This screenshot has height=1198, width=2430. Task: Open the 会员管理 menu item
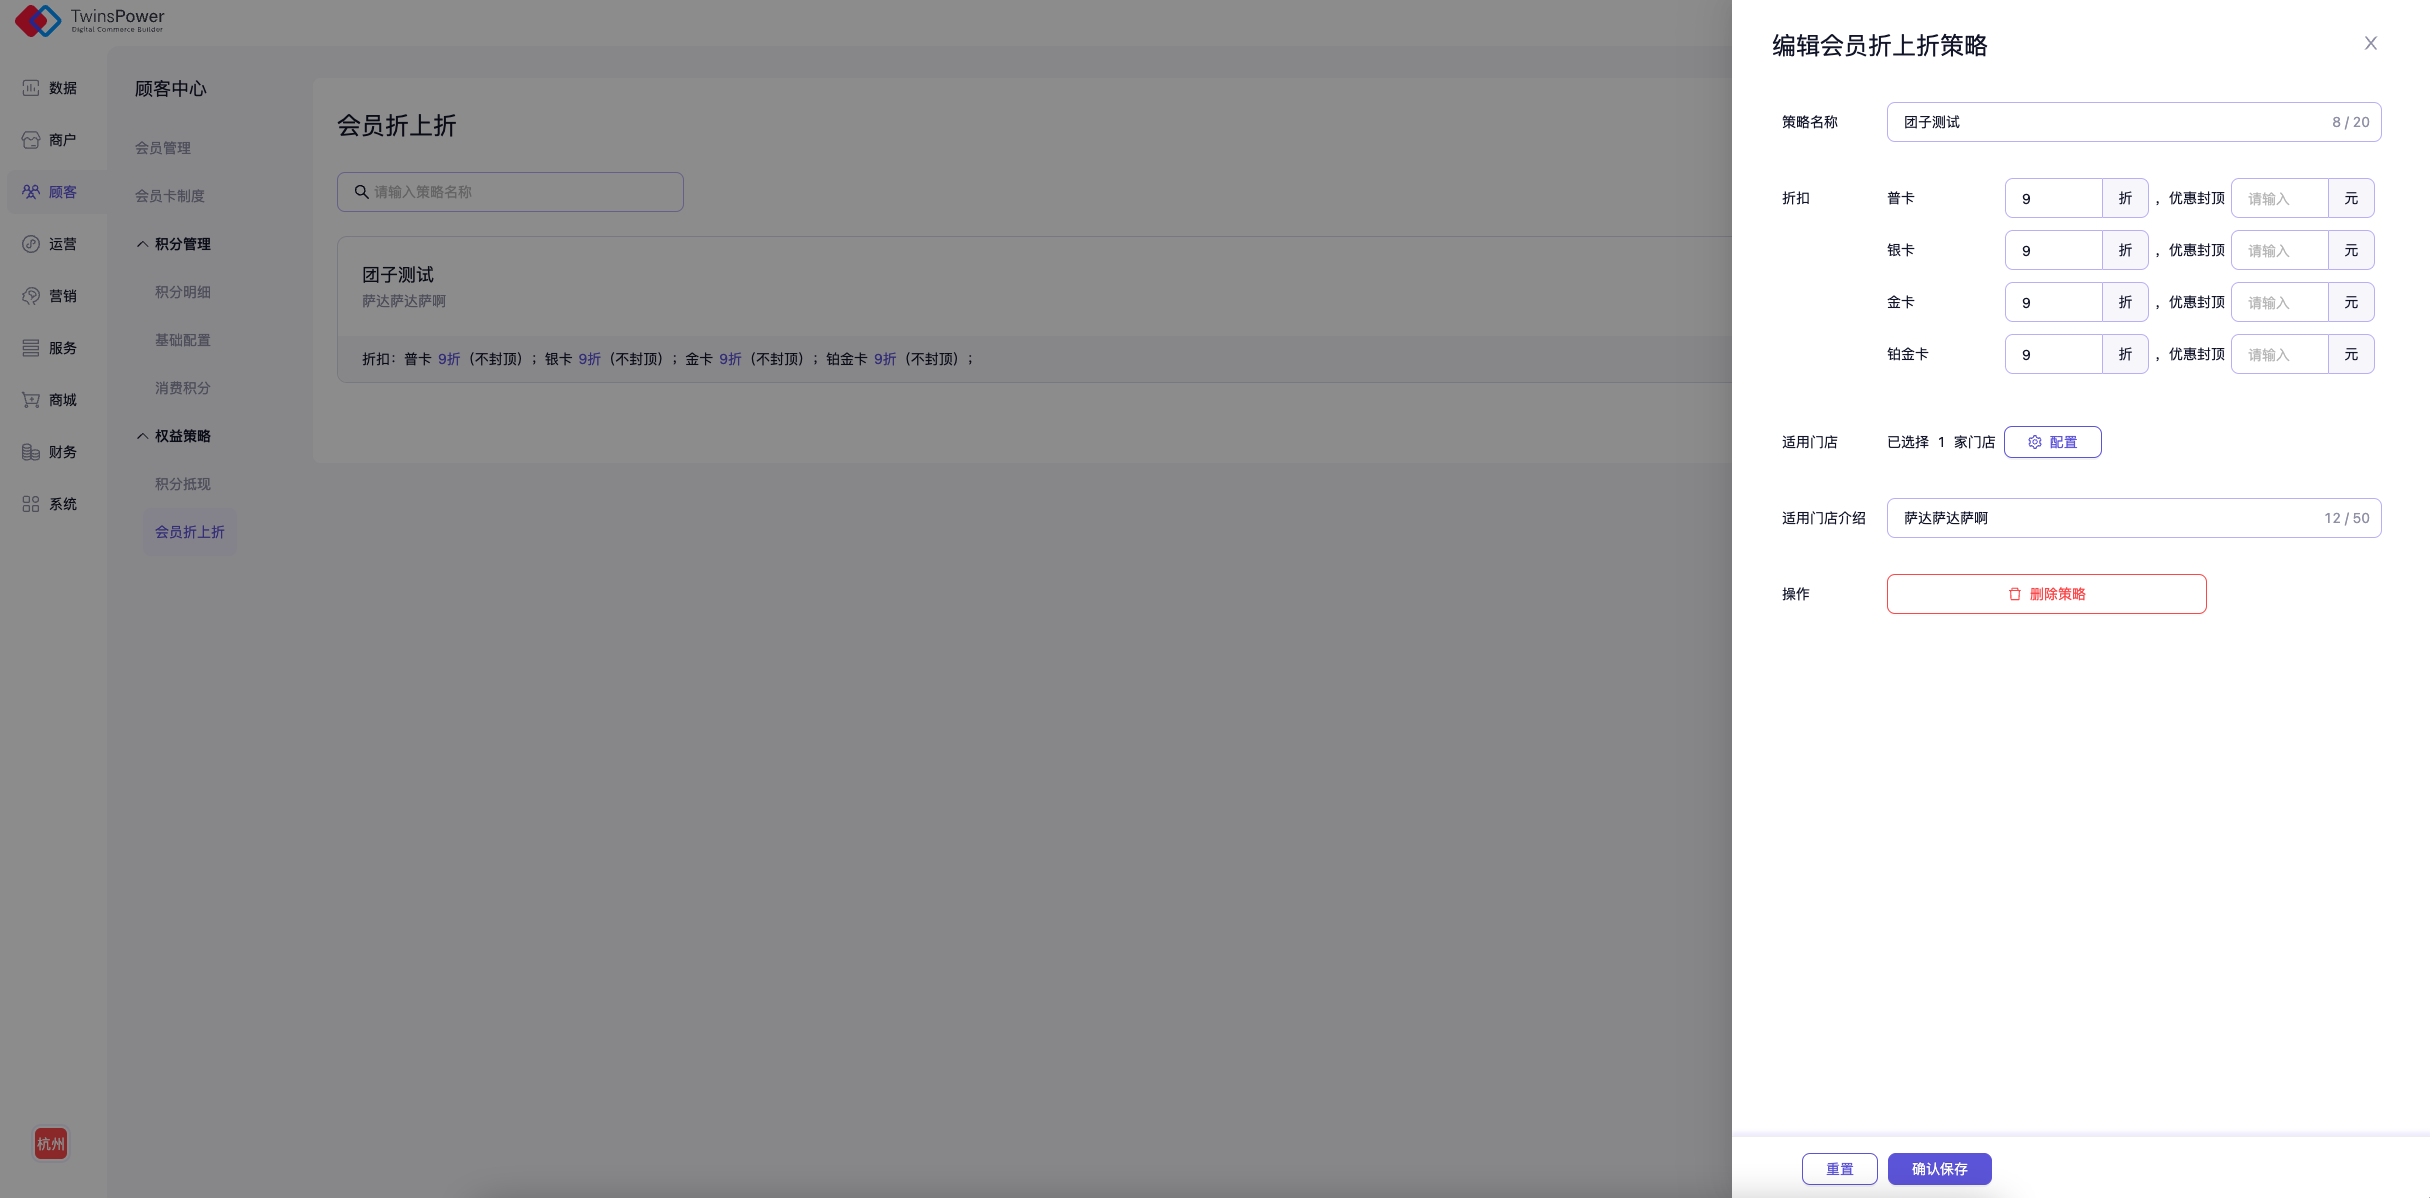coord(163,148)
